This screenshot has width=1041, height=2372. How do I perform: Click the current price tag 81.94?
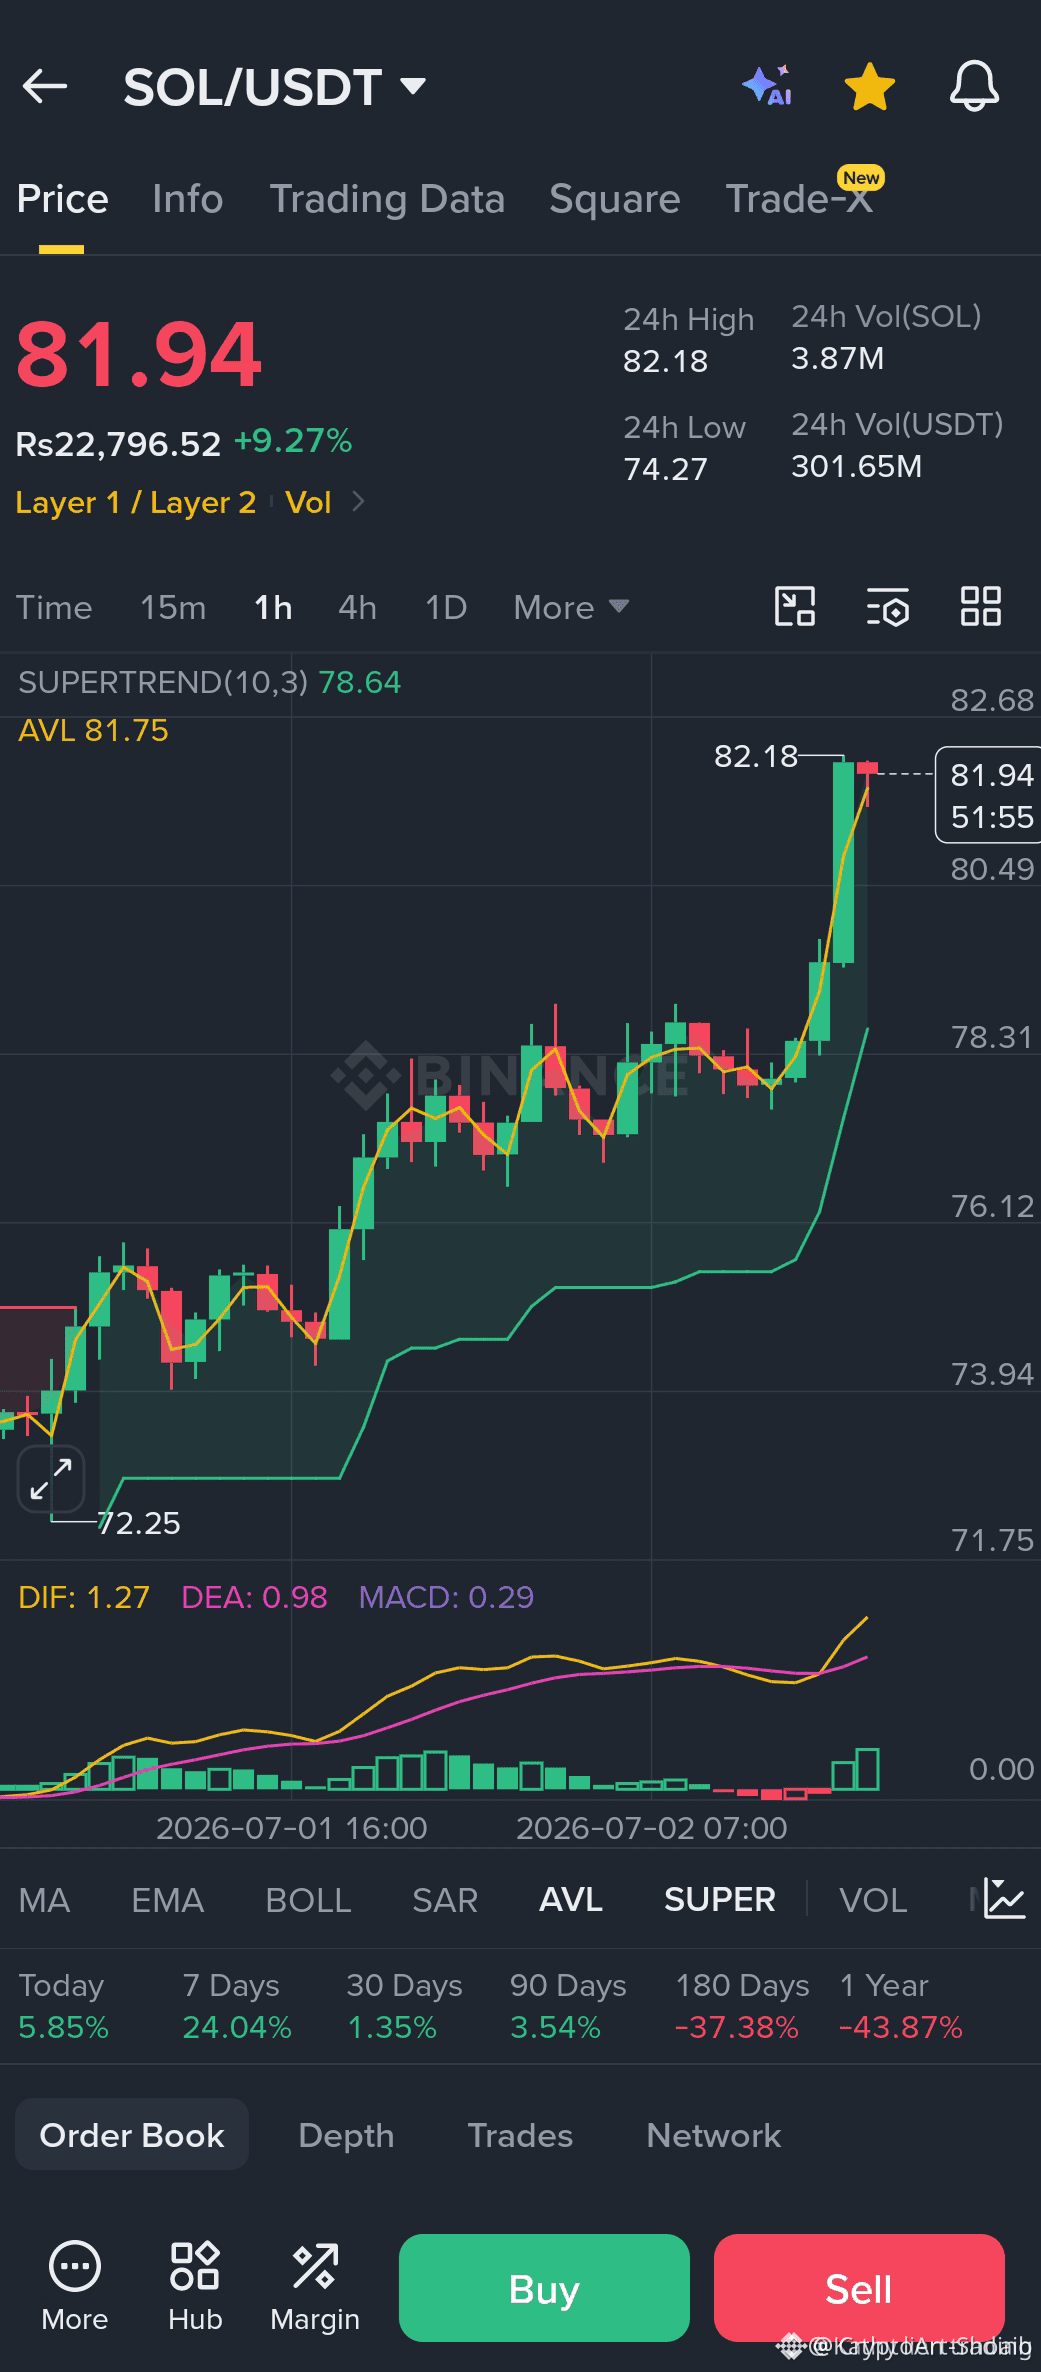(990, 795)
